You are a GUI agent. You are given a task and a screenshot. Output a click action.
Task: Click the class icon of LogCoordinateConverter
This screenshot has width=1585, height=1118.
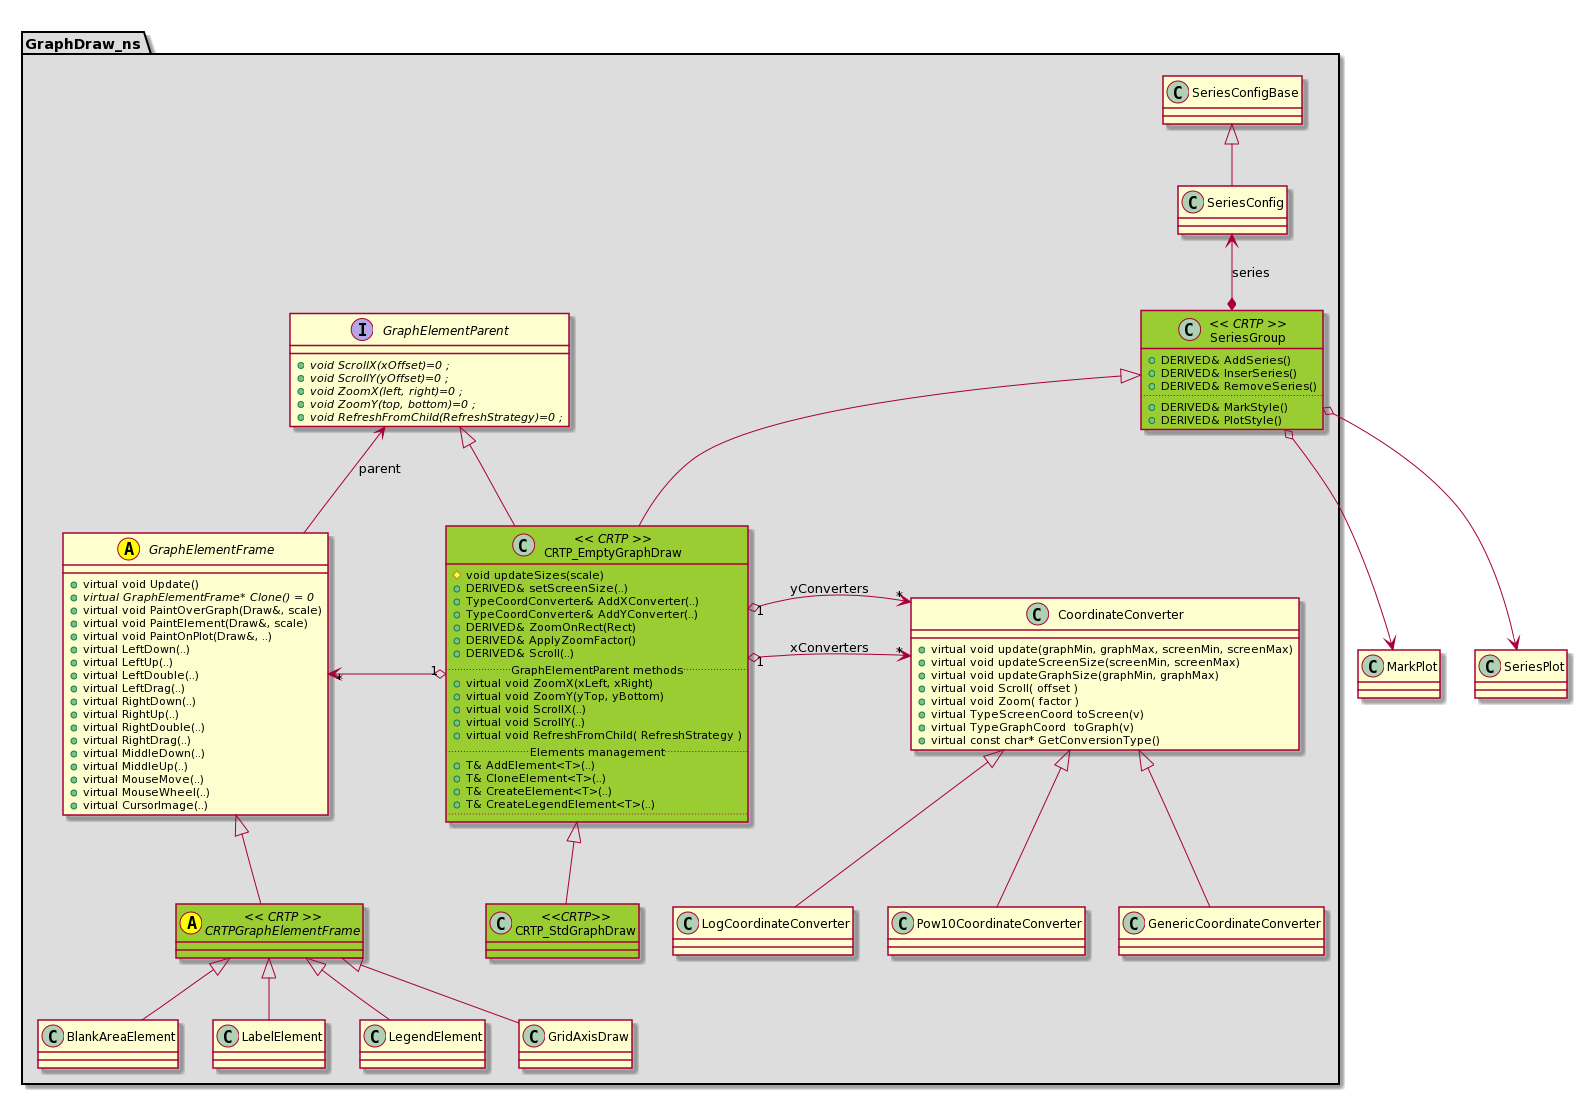coord(687,924)
